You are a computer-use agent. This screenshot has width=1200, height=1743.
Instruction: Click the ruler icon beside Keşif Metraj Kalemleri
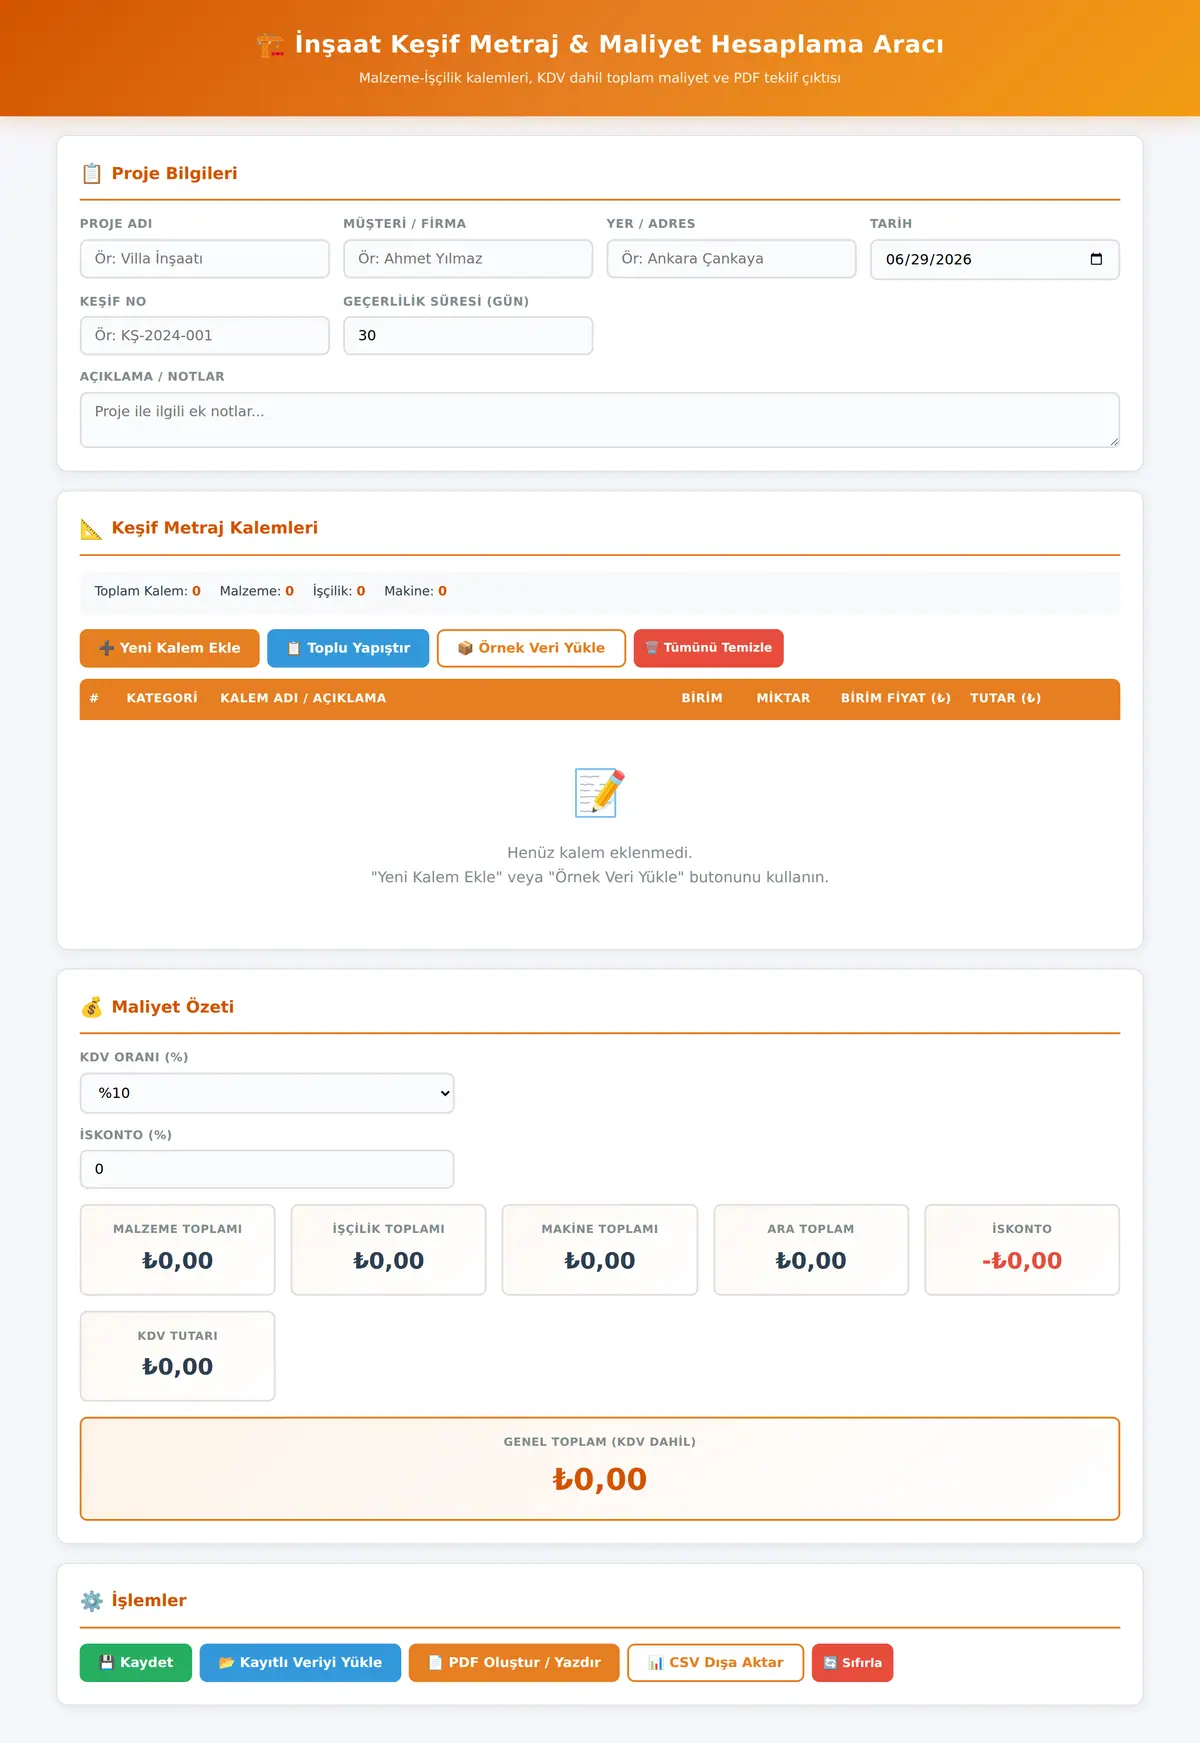tap(91, 528)
